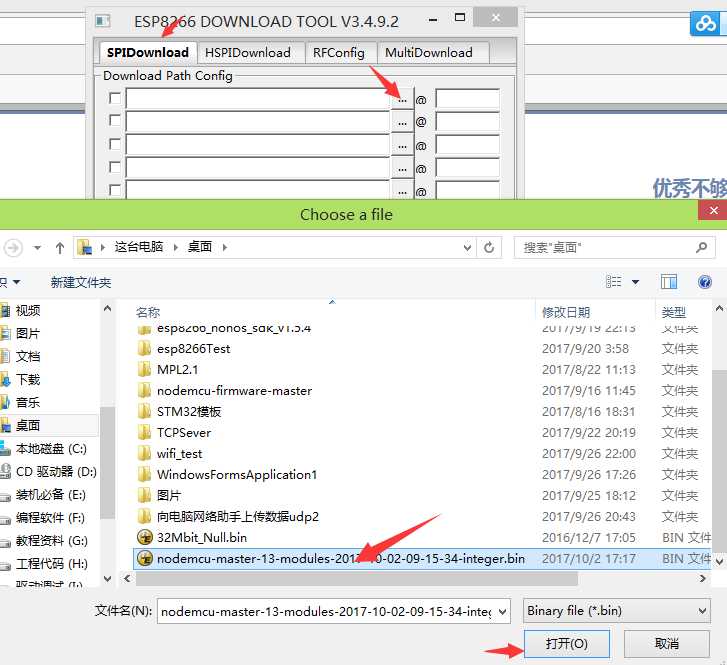
Task: Click the horizontal scrollbar of file list
Action: point(357,578)
